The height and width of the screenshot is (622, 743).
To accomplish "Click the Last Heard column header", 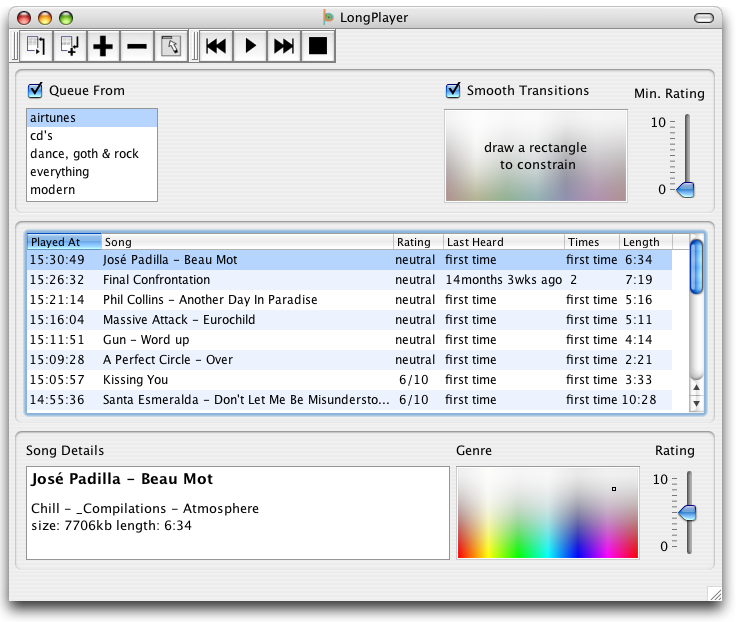I will tap(503, 242).
